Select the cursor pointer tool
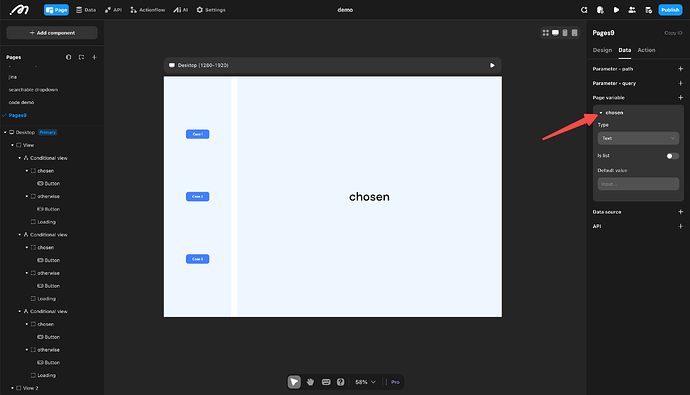690x395 pixels. [294, 382]
